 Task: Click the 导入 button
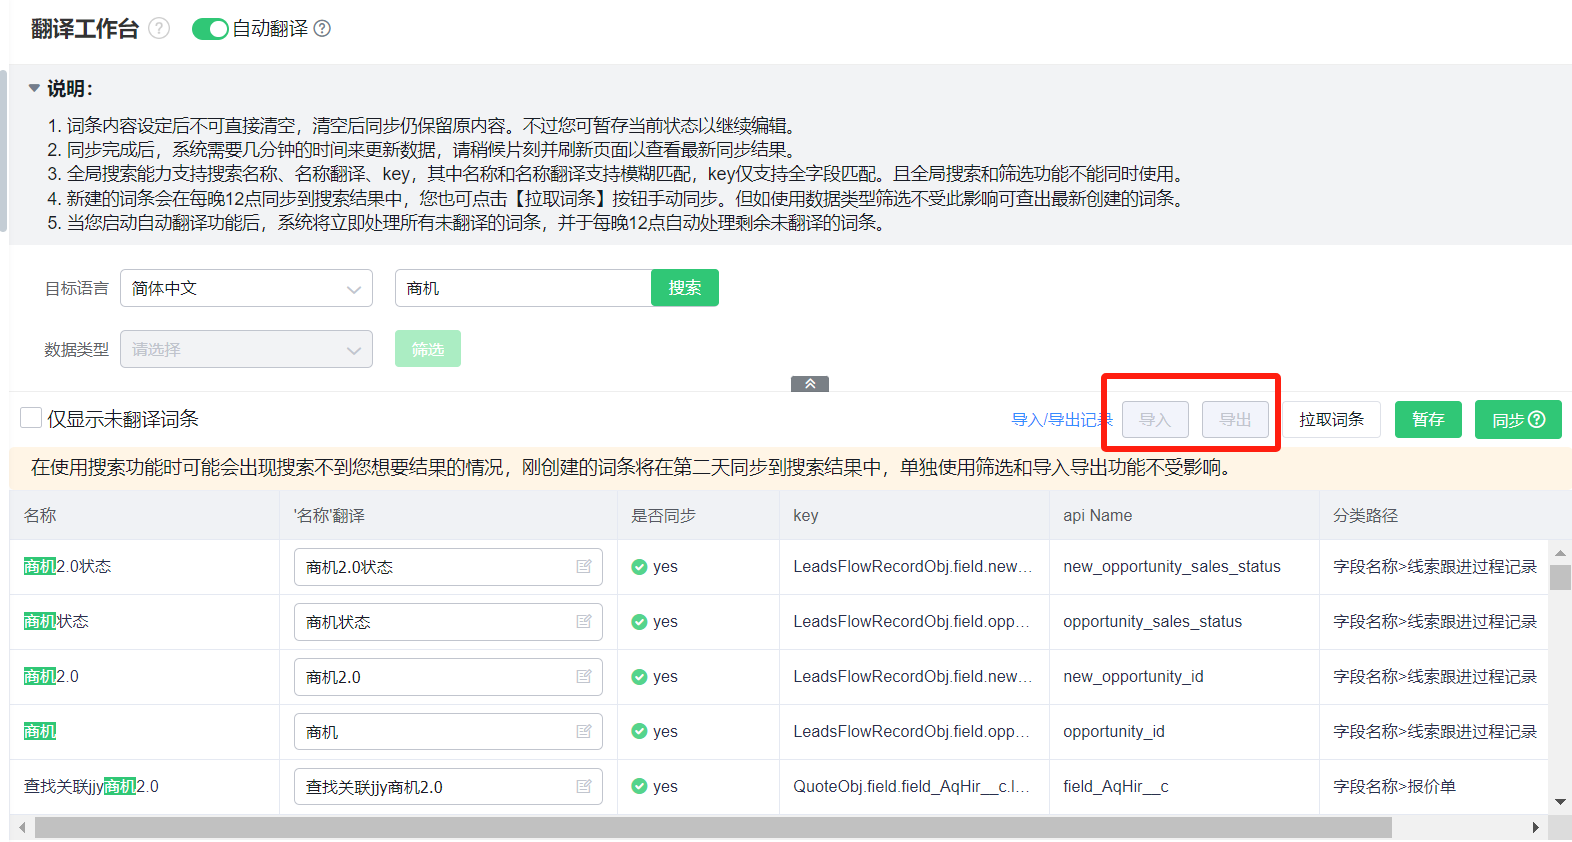1155,420
